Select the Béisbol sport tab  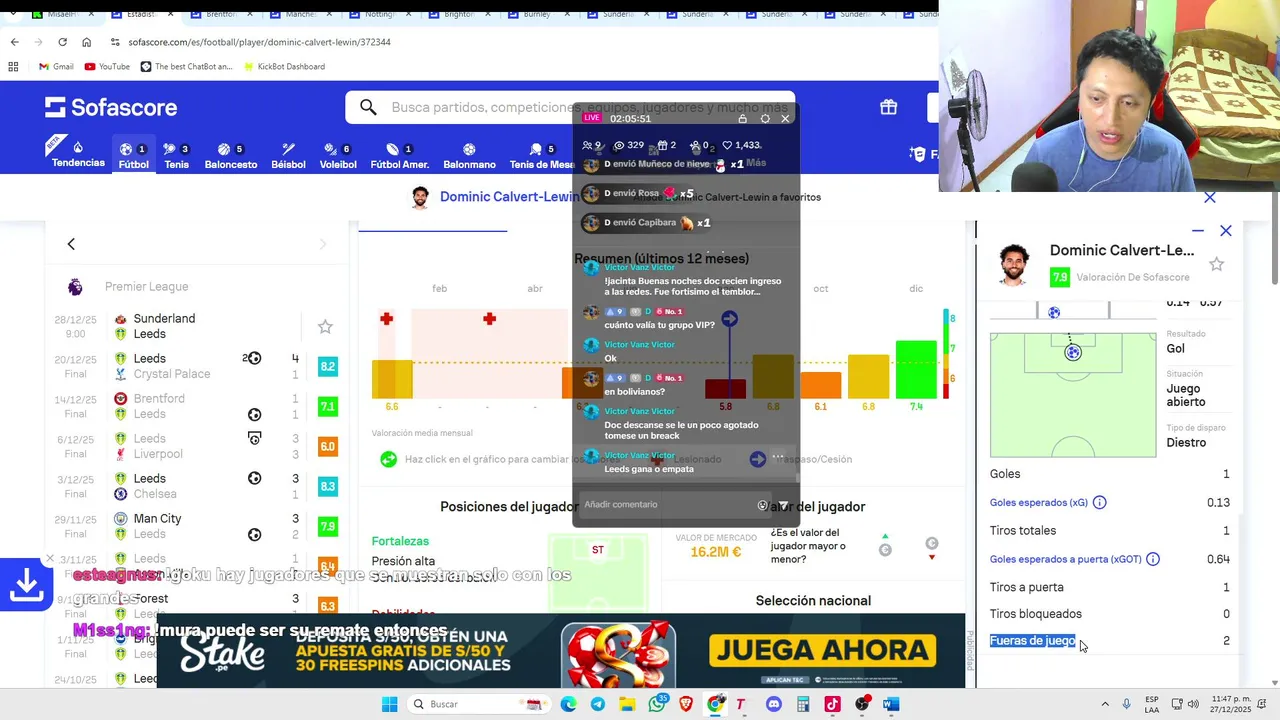click(x=288, y=155)
